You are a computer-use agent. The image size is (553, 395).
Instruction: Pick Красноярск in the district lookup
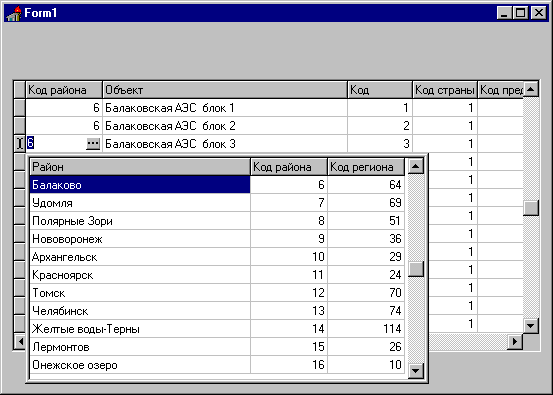click(x=217, y=275)
